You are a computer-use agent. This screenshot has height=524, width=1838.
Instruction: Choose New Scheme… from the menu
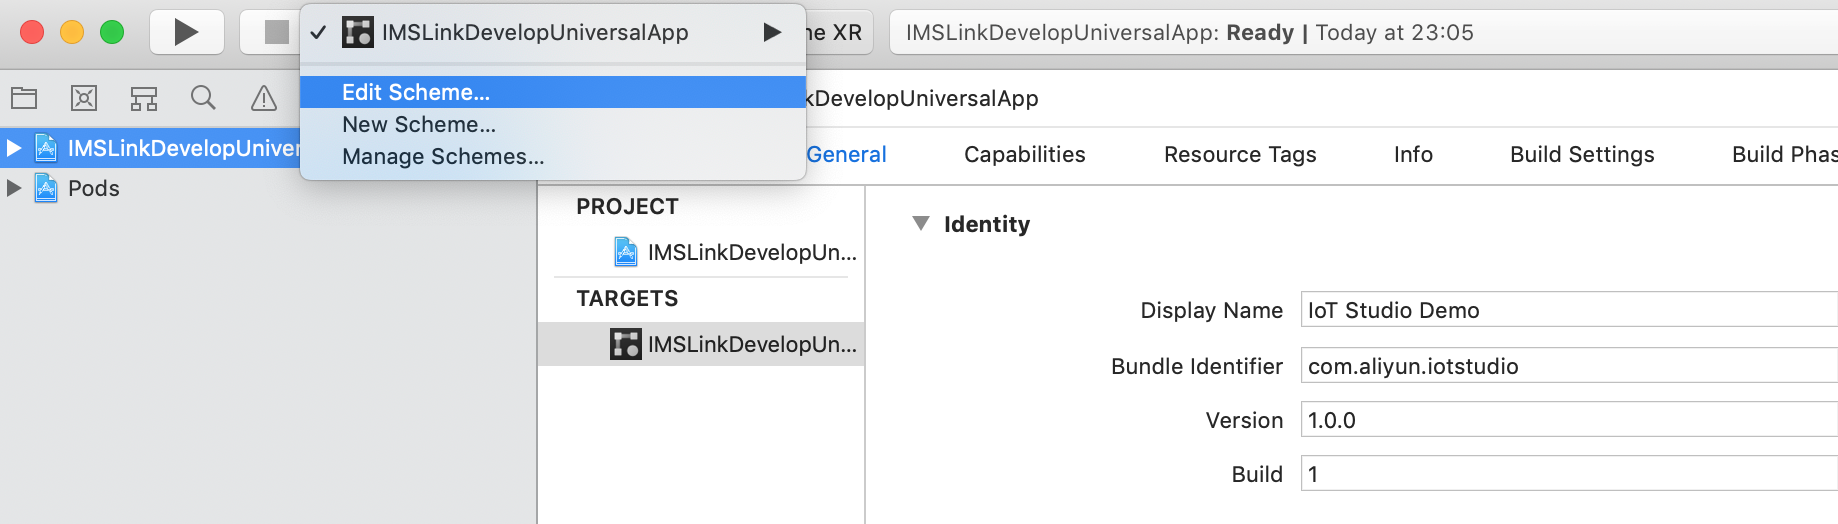[553, 124]
